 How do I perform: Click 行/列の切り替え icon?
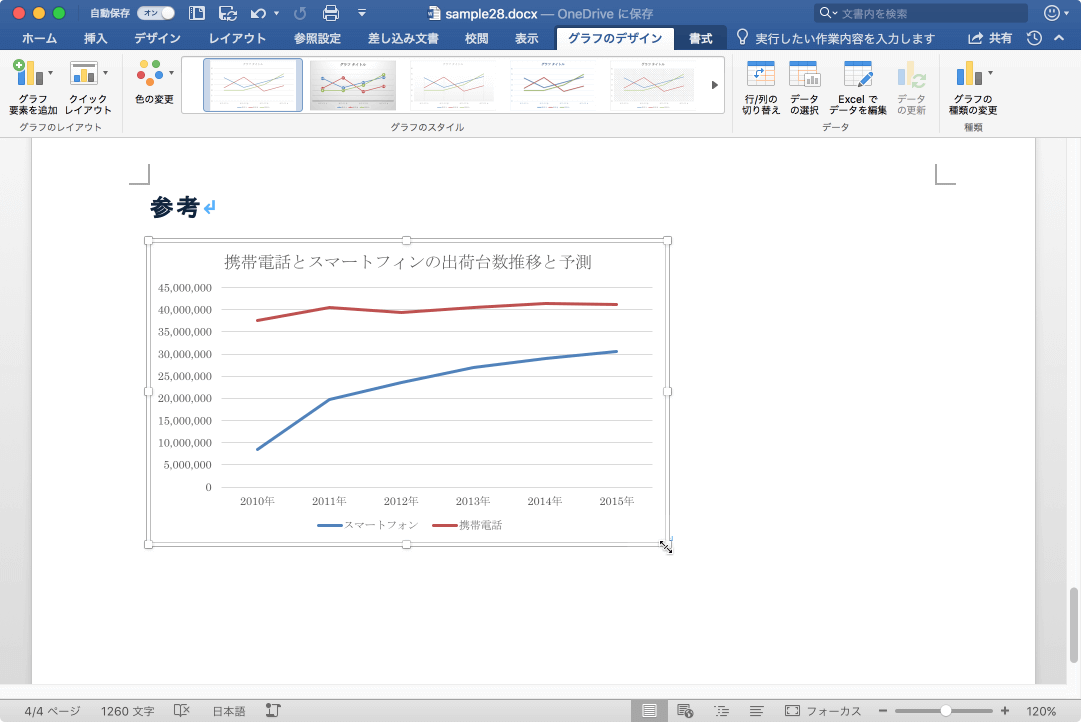pyautogui.click(x=761, y=87)
